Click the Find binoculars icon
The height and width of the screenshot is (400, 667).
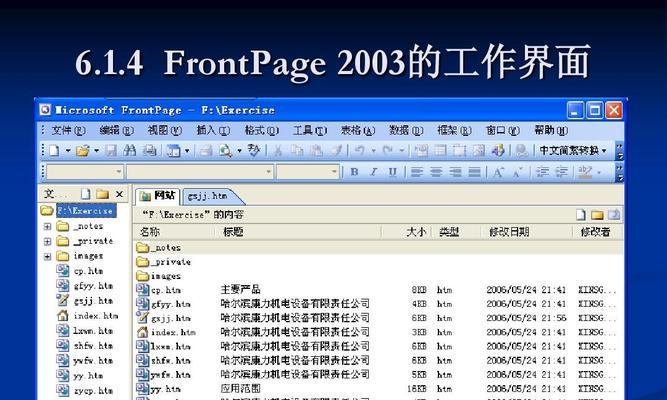click(130, 150)
